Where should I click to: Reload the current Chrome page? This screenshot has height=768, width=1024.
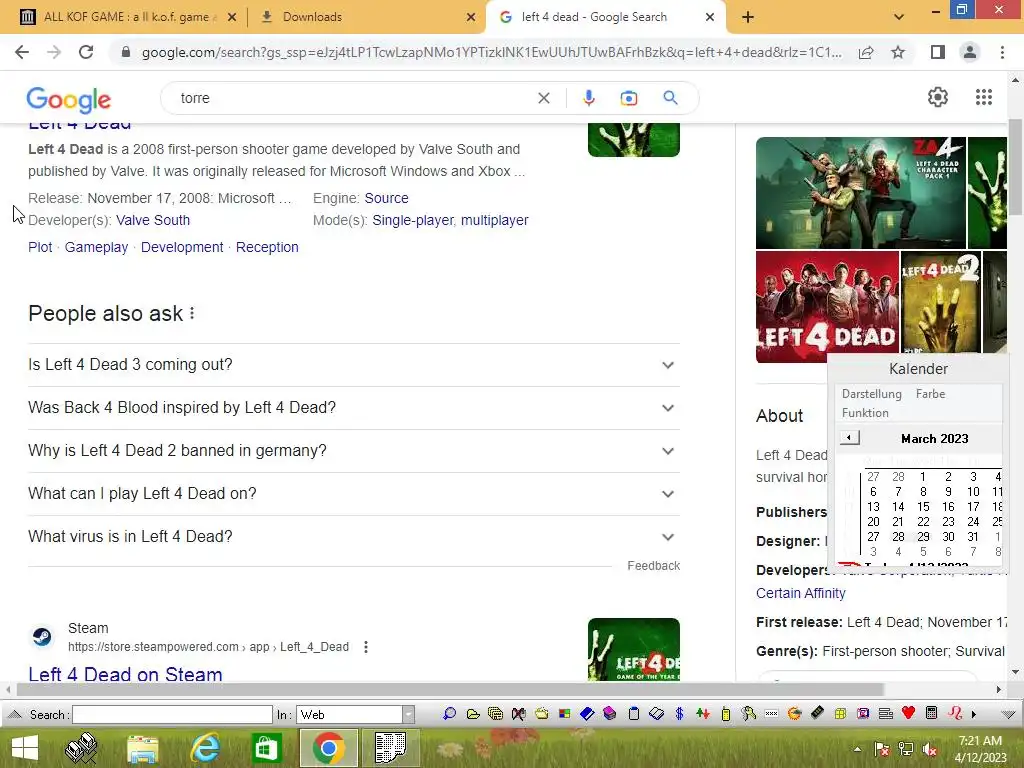click(x=86, y=52)
